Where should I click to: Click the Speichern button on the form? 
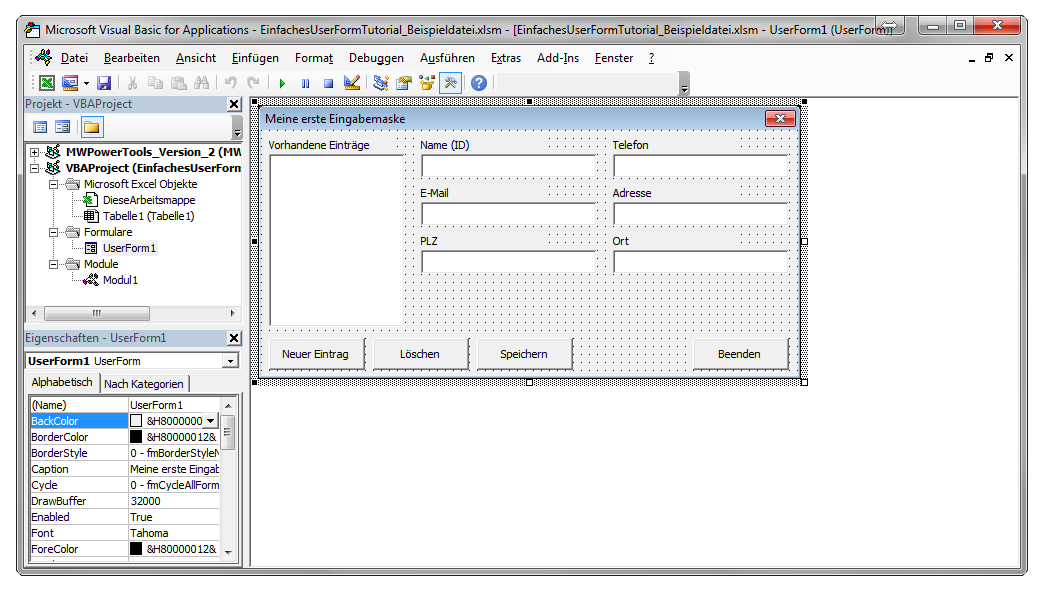point(524,354)
